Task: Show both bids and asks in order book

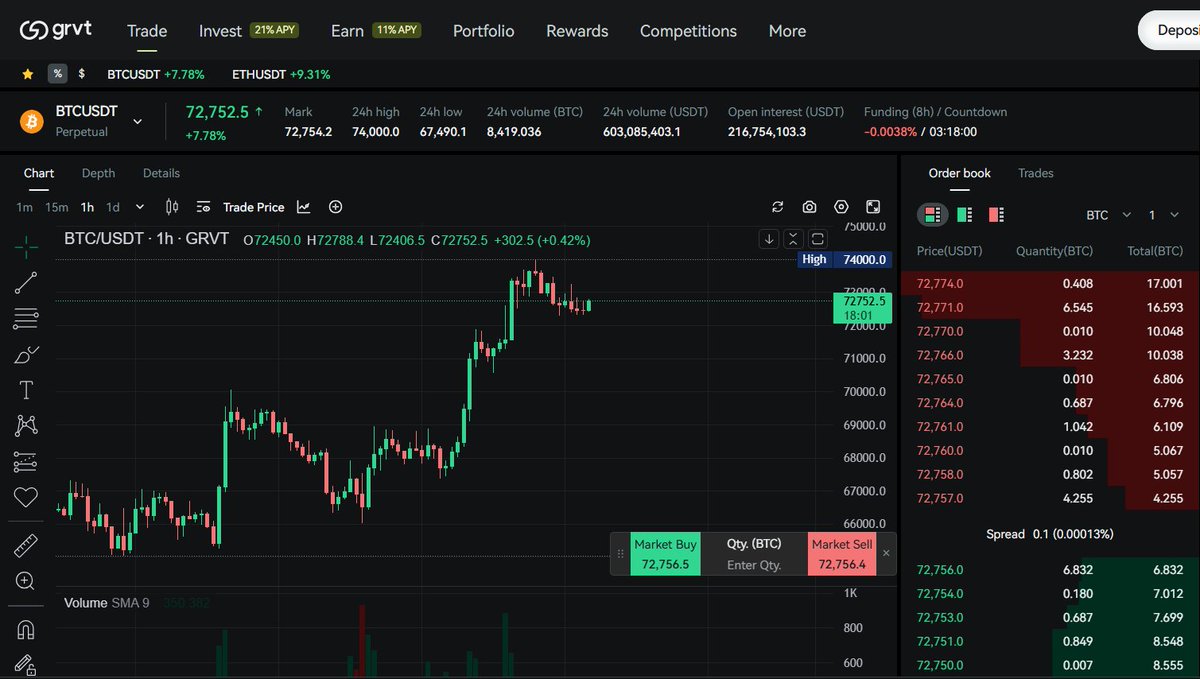Action: click(933, 214)
